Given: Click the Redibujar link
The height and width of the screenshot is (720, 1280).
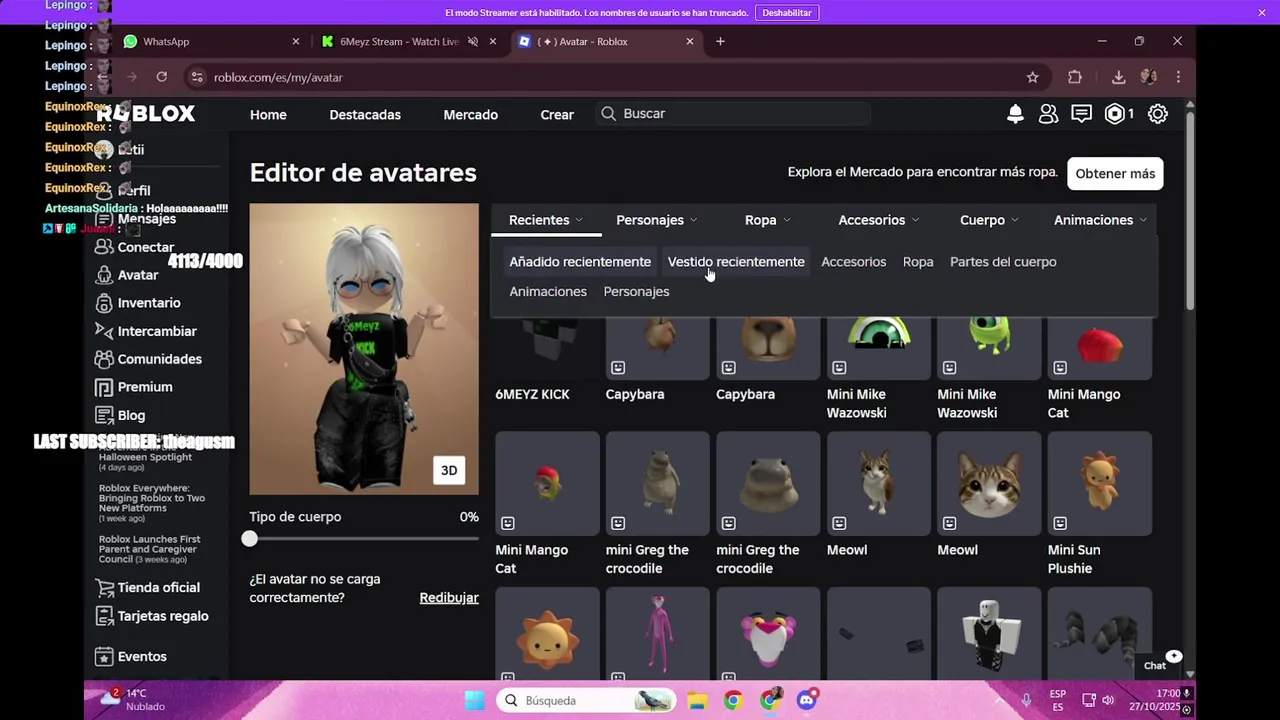Looking at the screenshot, I should 449,597.
